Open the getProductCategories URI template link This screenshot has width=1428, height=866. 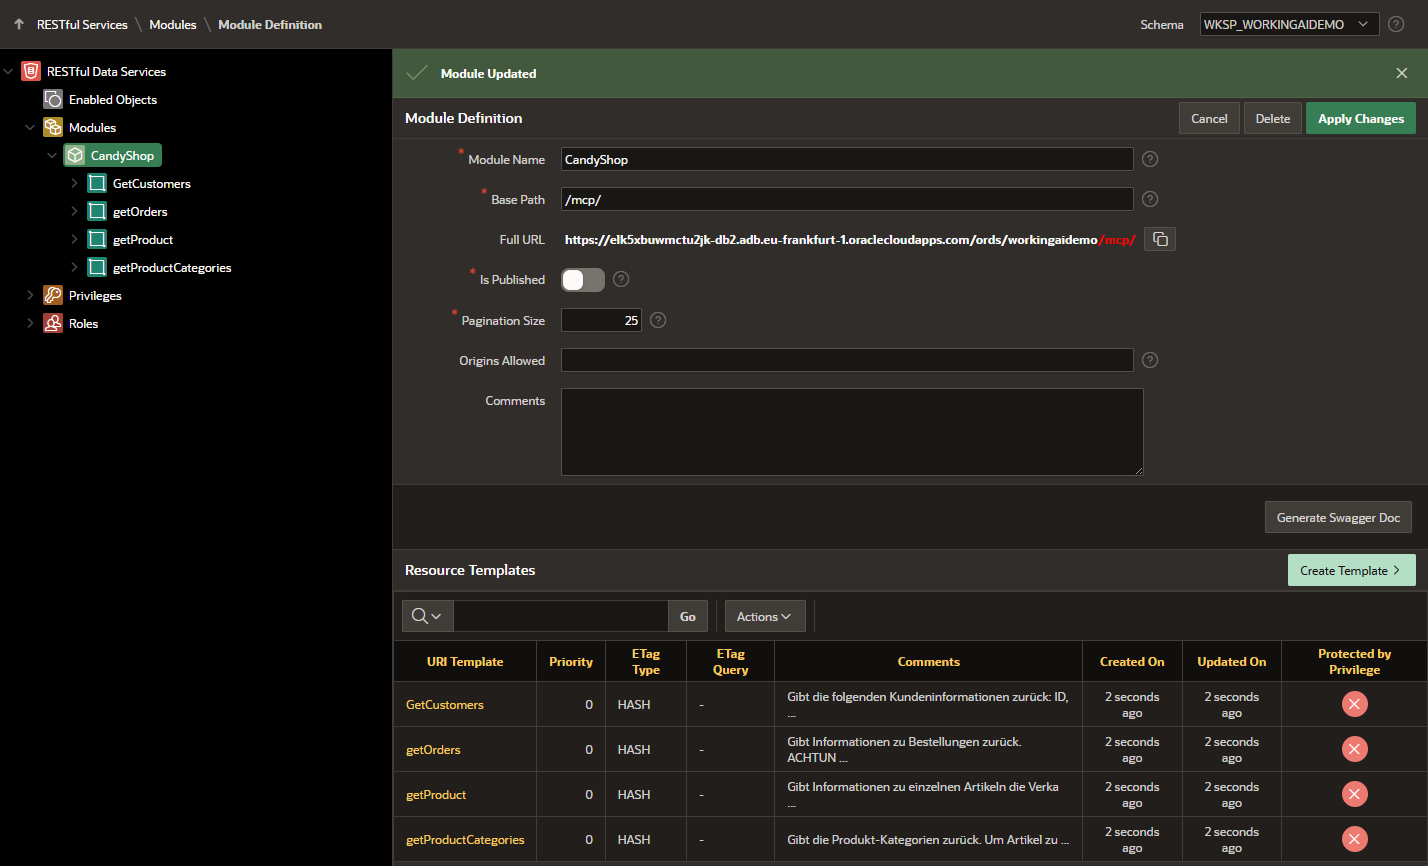465,840
